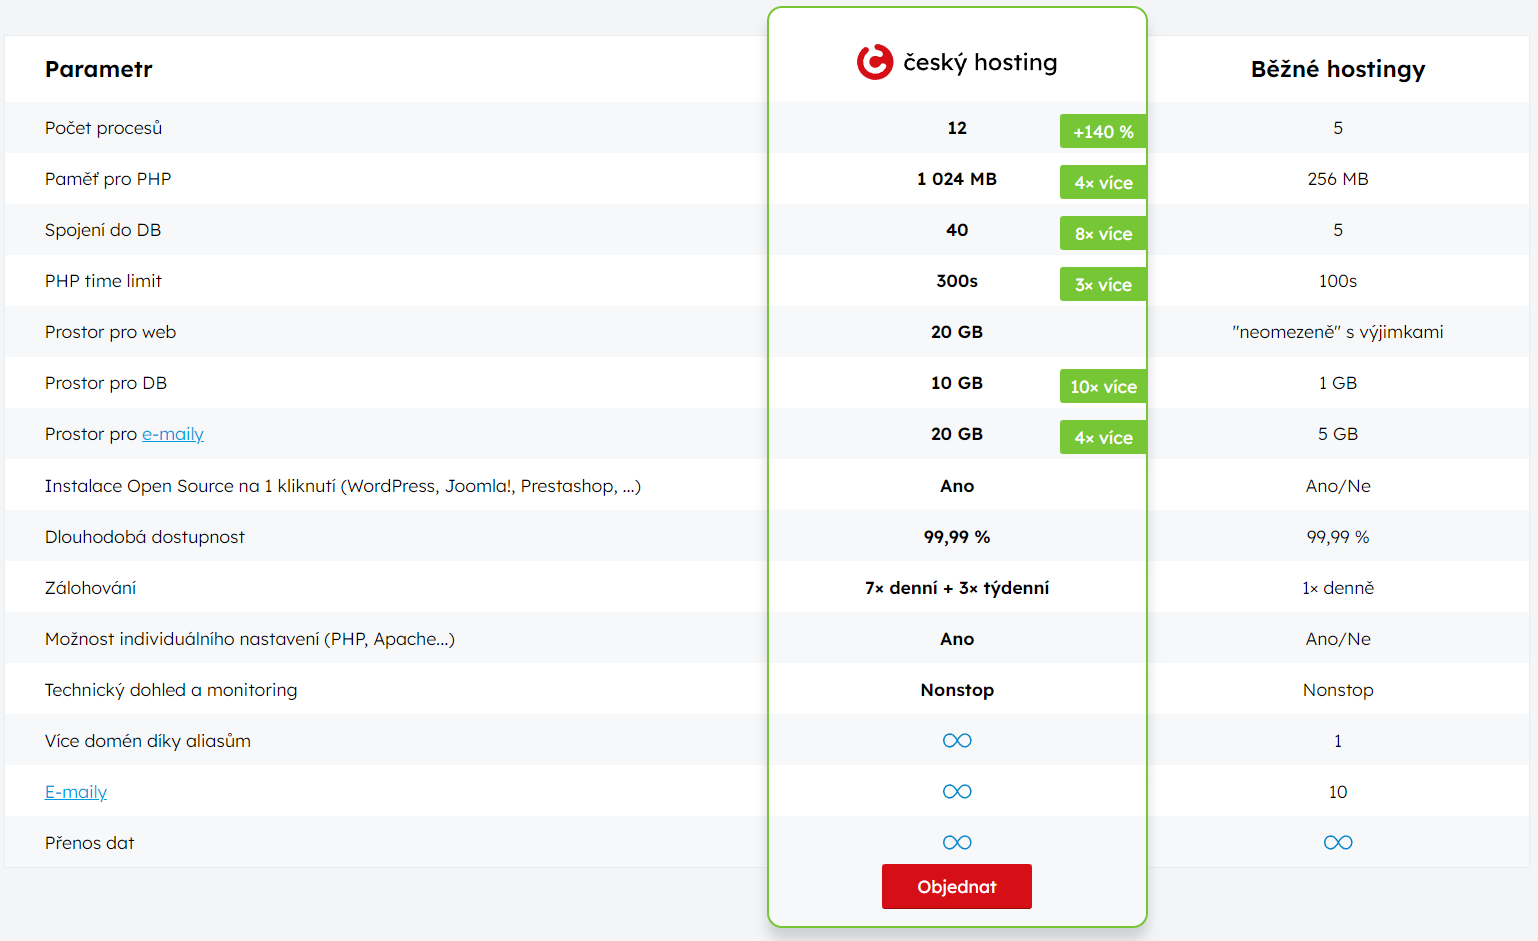Click the 10× více badge
This screenshot has width=1538, height=941.
coord(1103,387)
